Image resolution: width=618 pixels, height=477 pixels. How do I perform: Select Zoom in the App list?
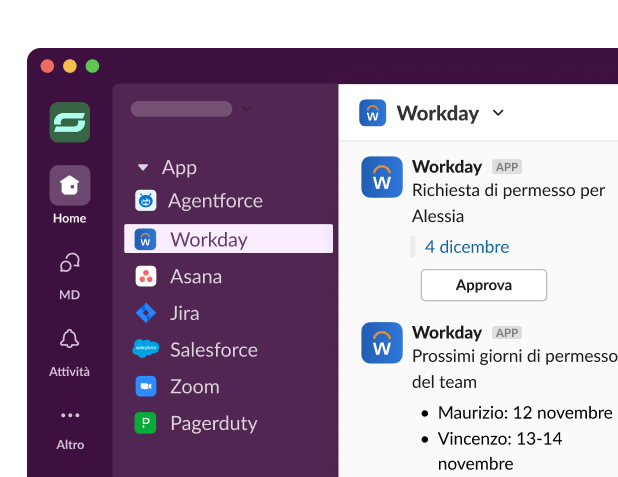228,386
